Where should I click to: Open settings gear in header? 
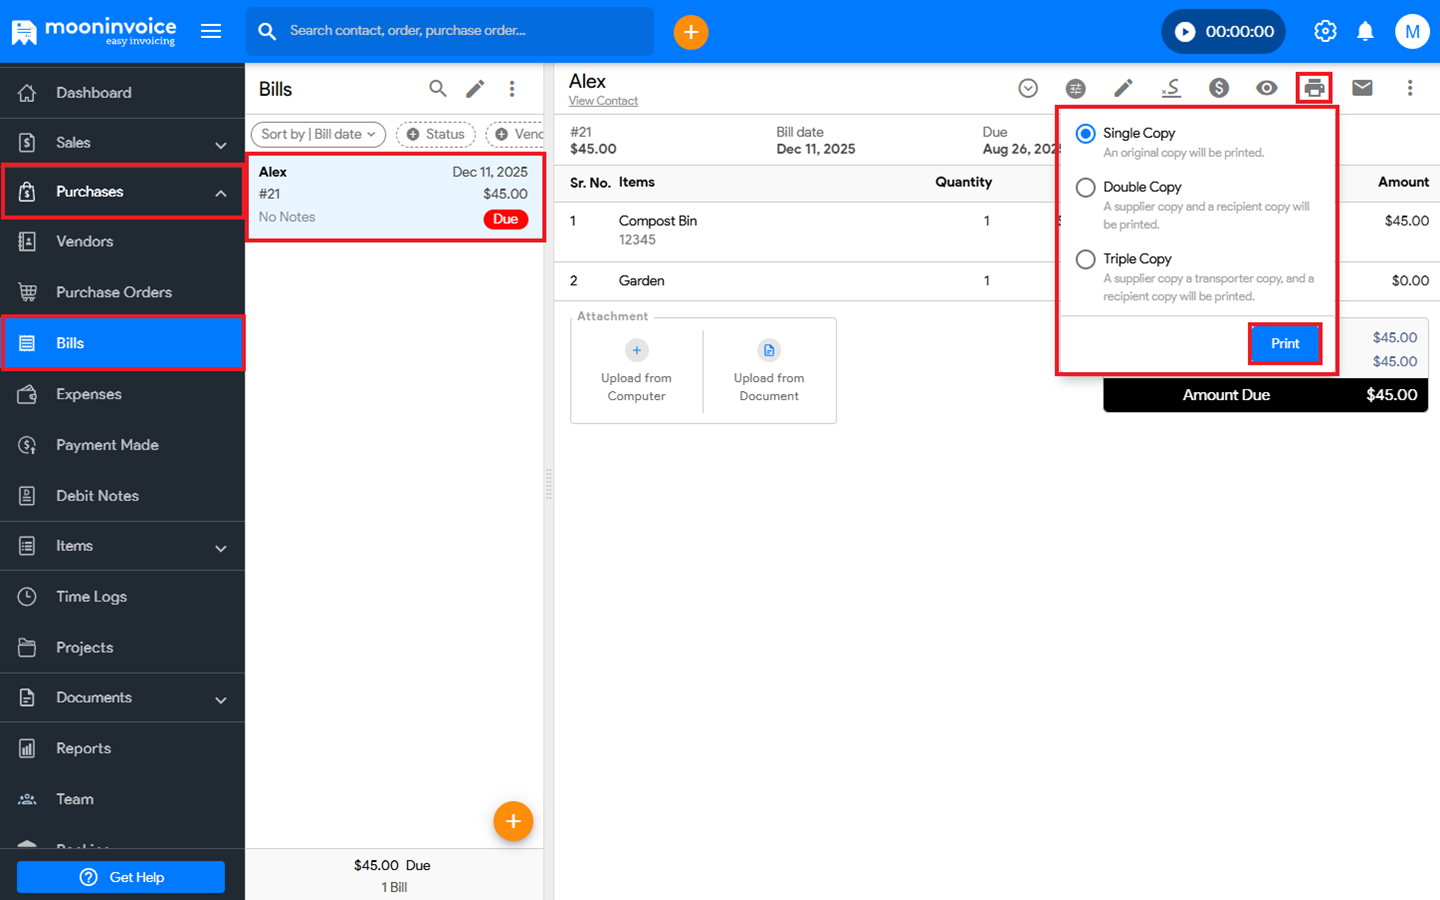[1325, 32]
